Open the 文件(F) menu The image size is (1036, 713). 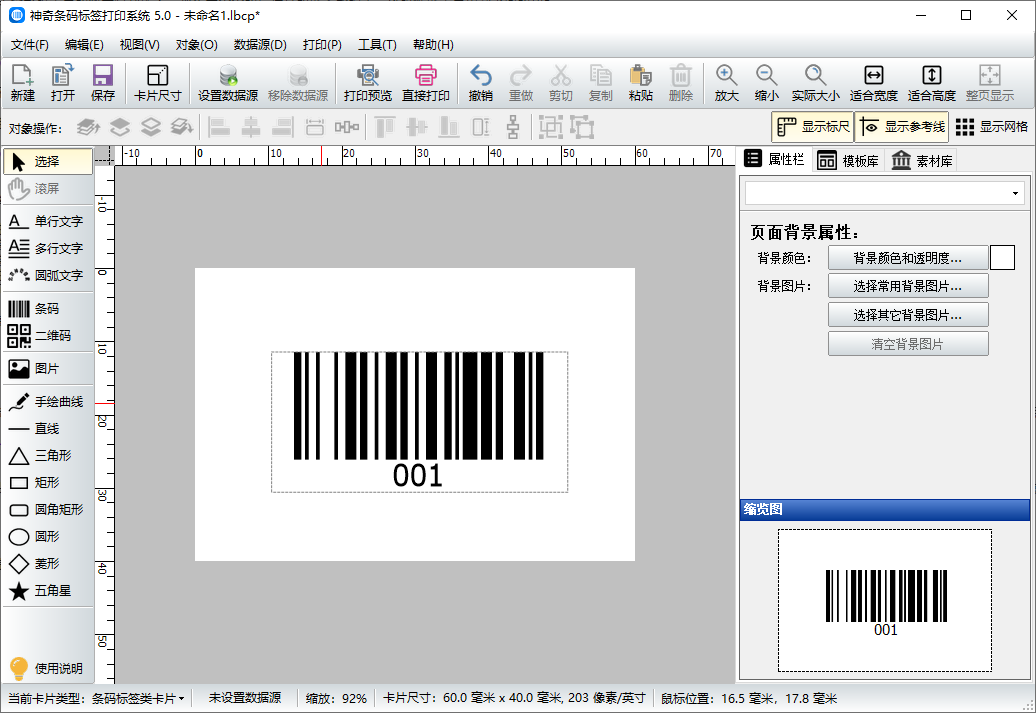pyautogui.click(x=30, y=45)
